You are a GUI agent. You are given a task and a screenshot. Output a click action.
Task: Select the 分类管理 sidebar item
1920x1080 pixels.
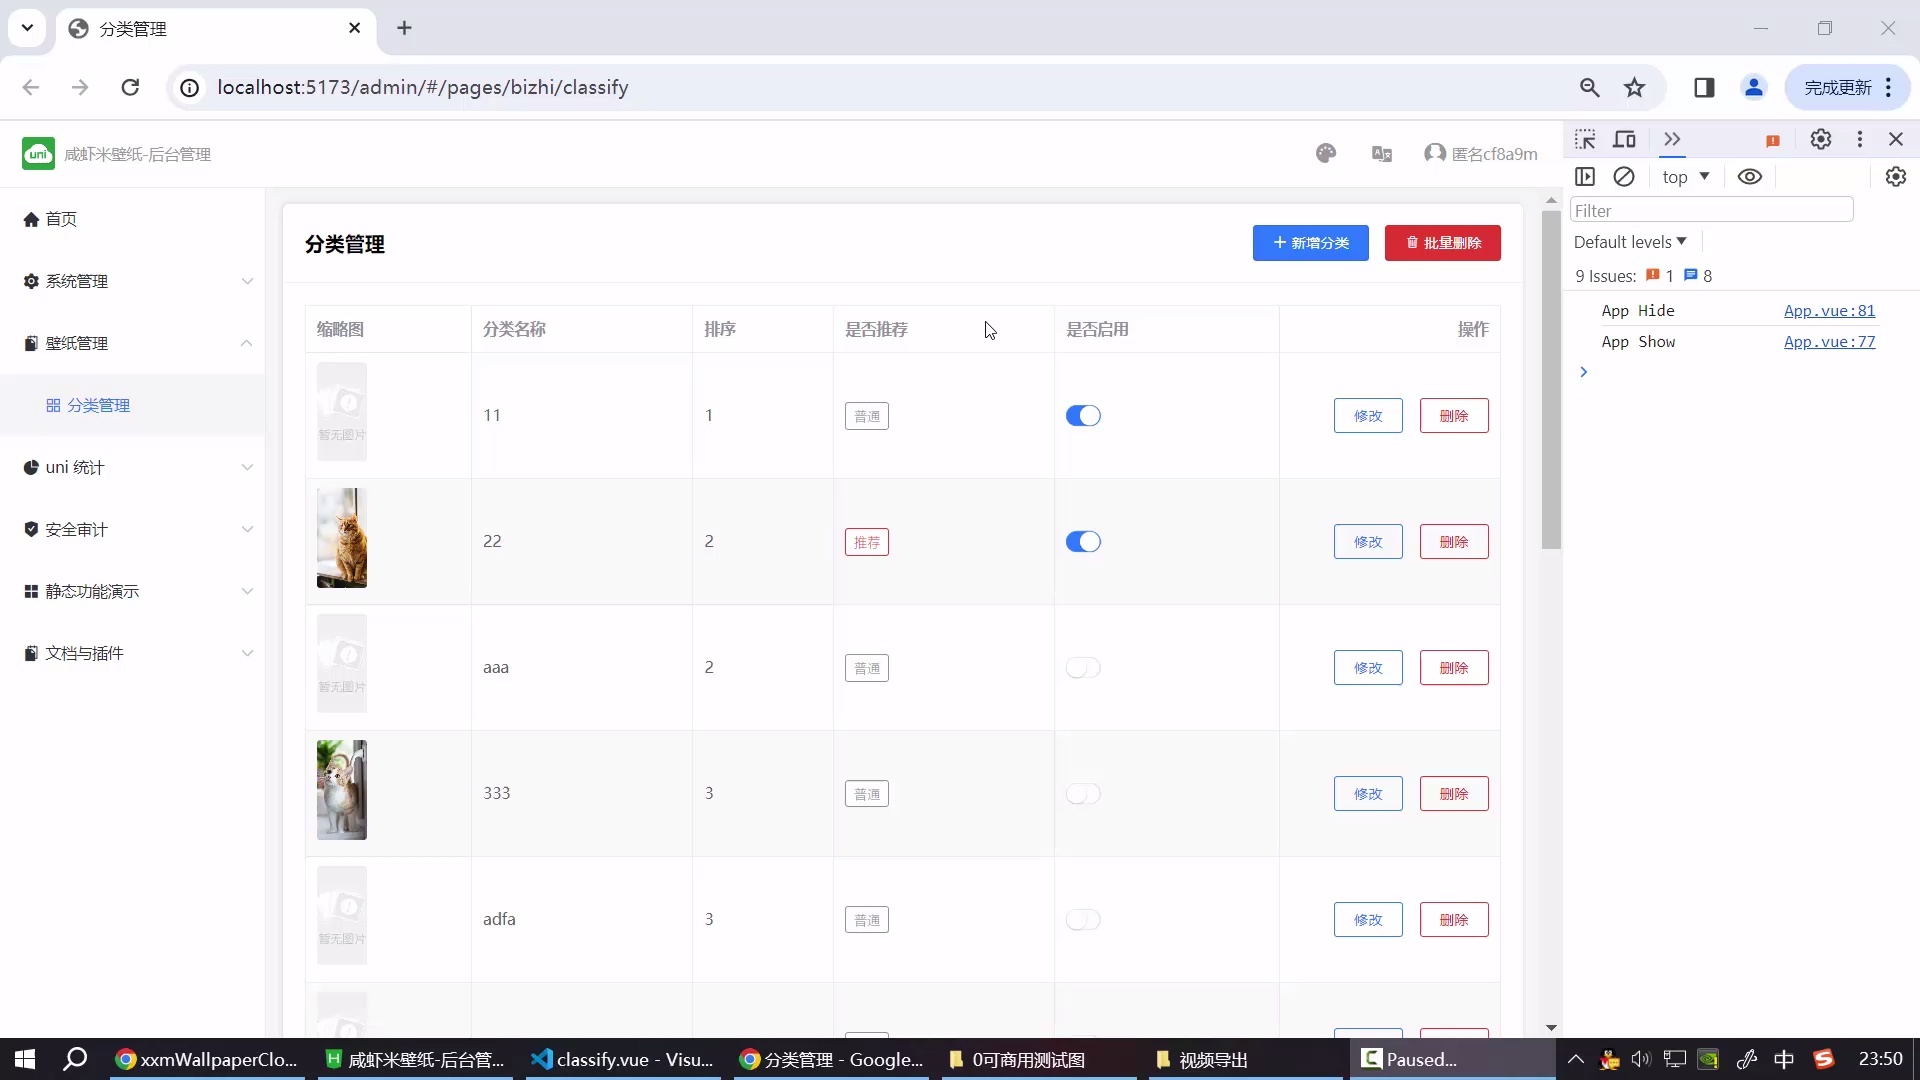click(98, 405)
